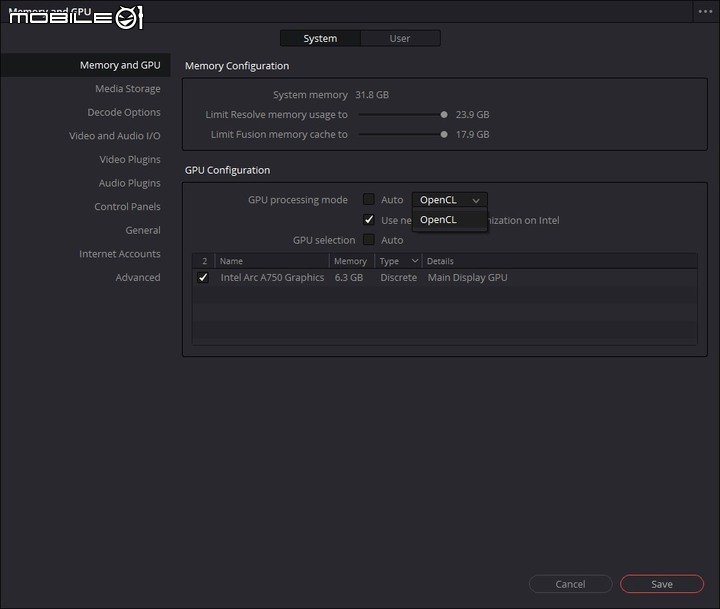Select Intel Arc A750 Graphics row name
Viewport: 720px width, 609px height.
[272, 277]
